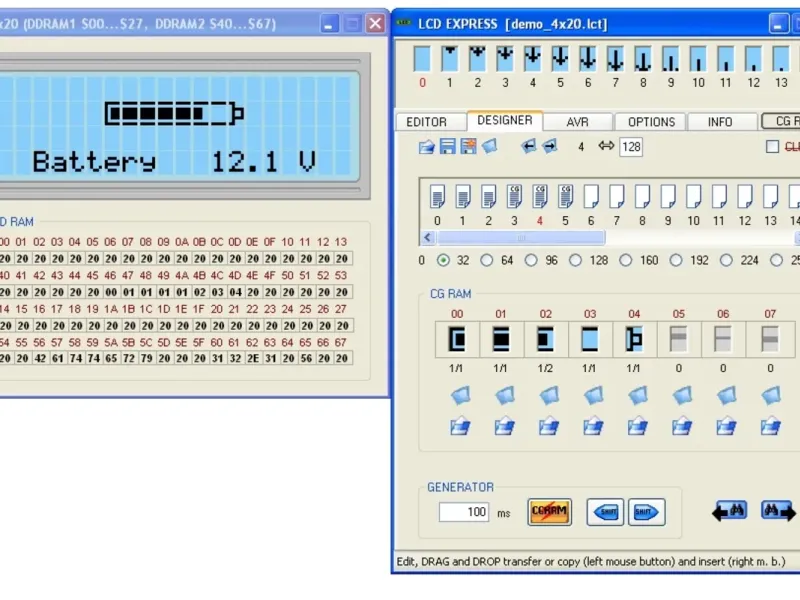Click the clear page icon in Designer toolbar

click(x=489, y=146)
